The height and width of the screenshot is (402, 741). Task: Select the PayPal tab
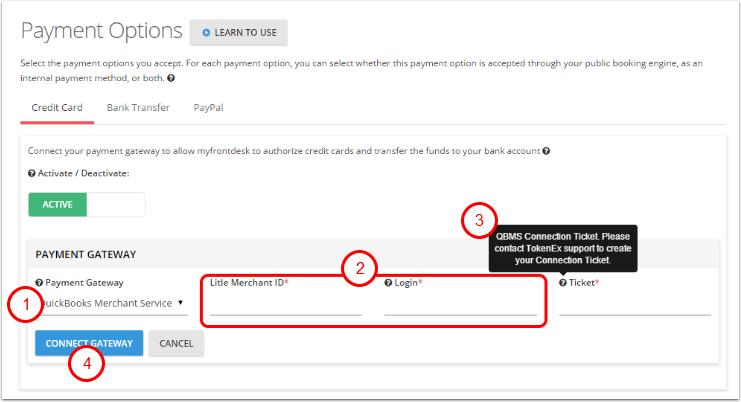click(x=208, y=108)
